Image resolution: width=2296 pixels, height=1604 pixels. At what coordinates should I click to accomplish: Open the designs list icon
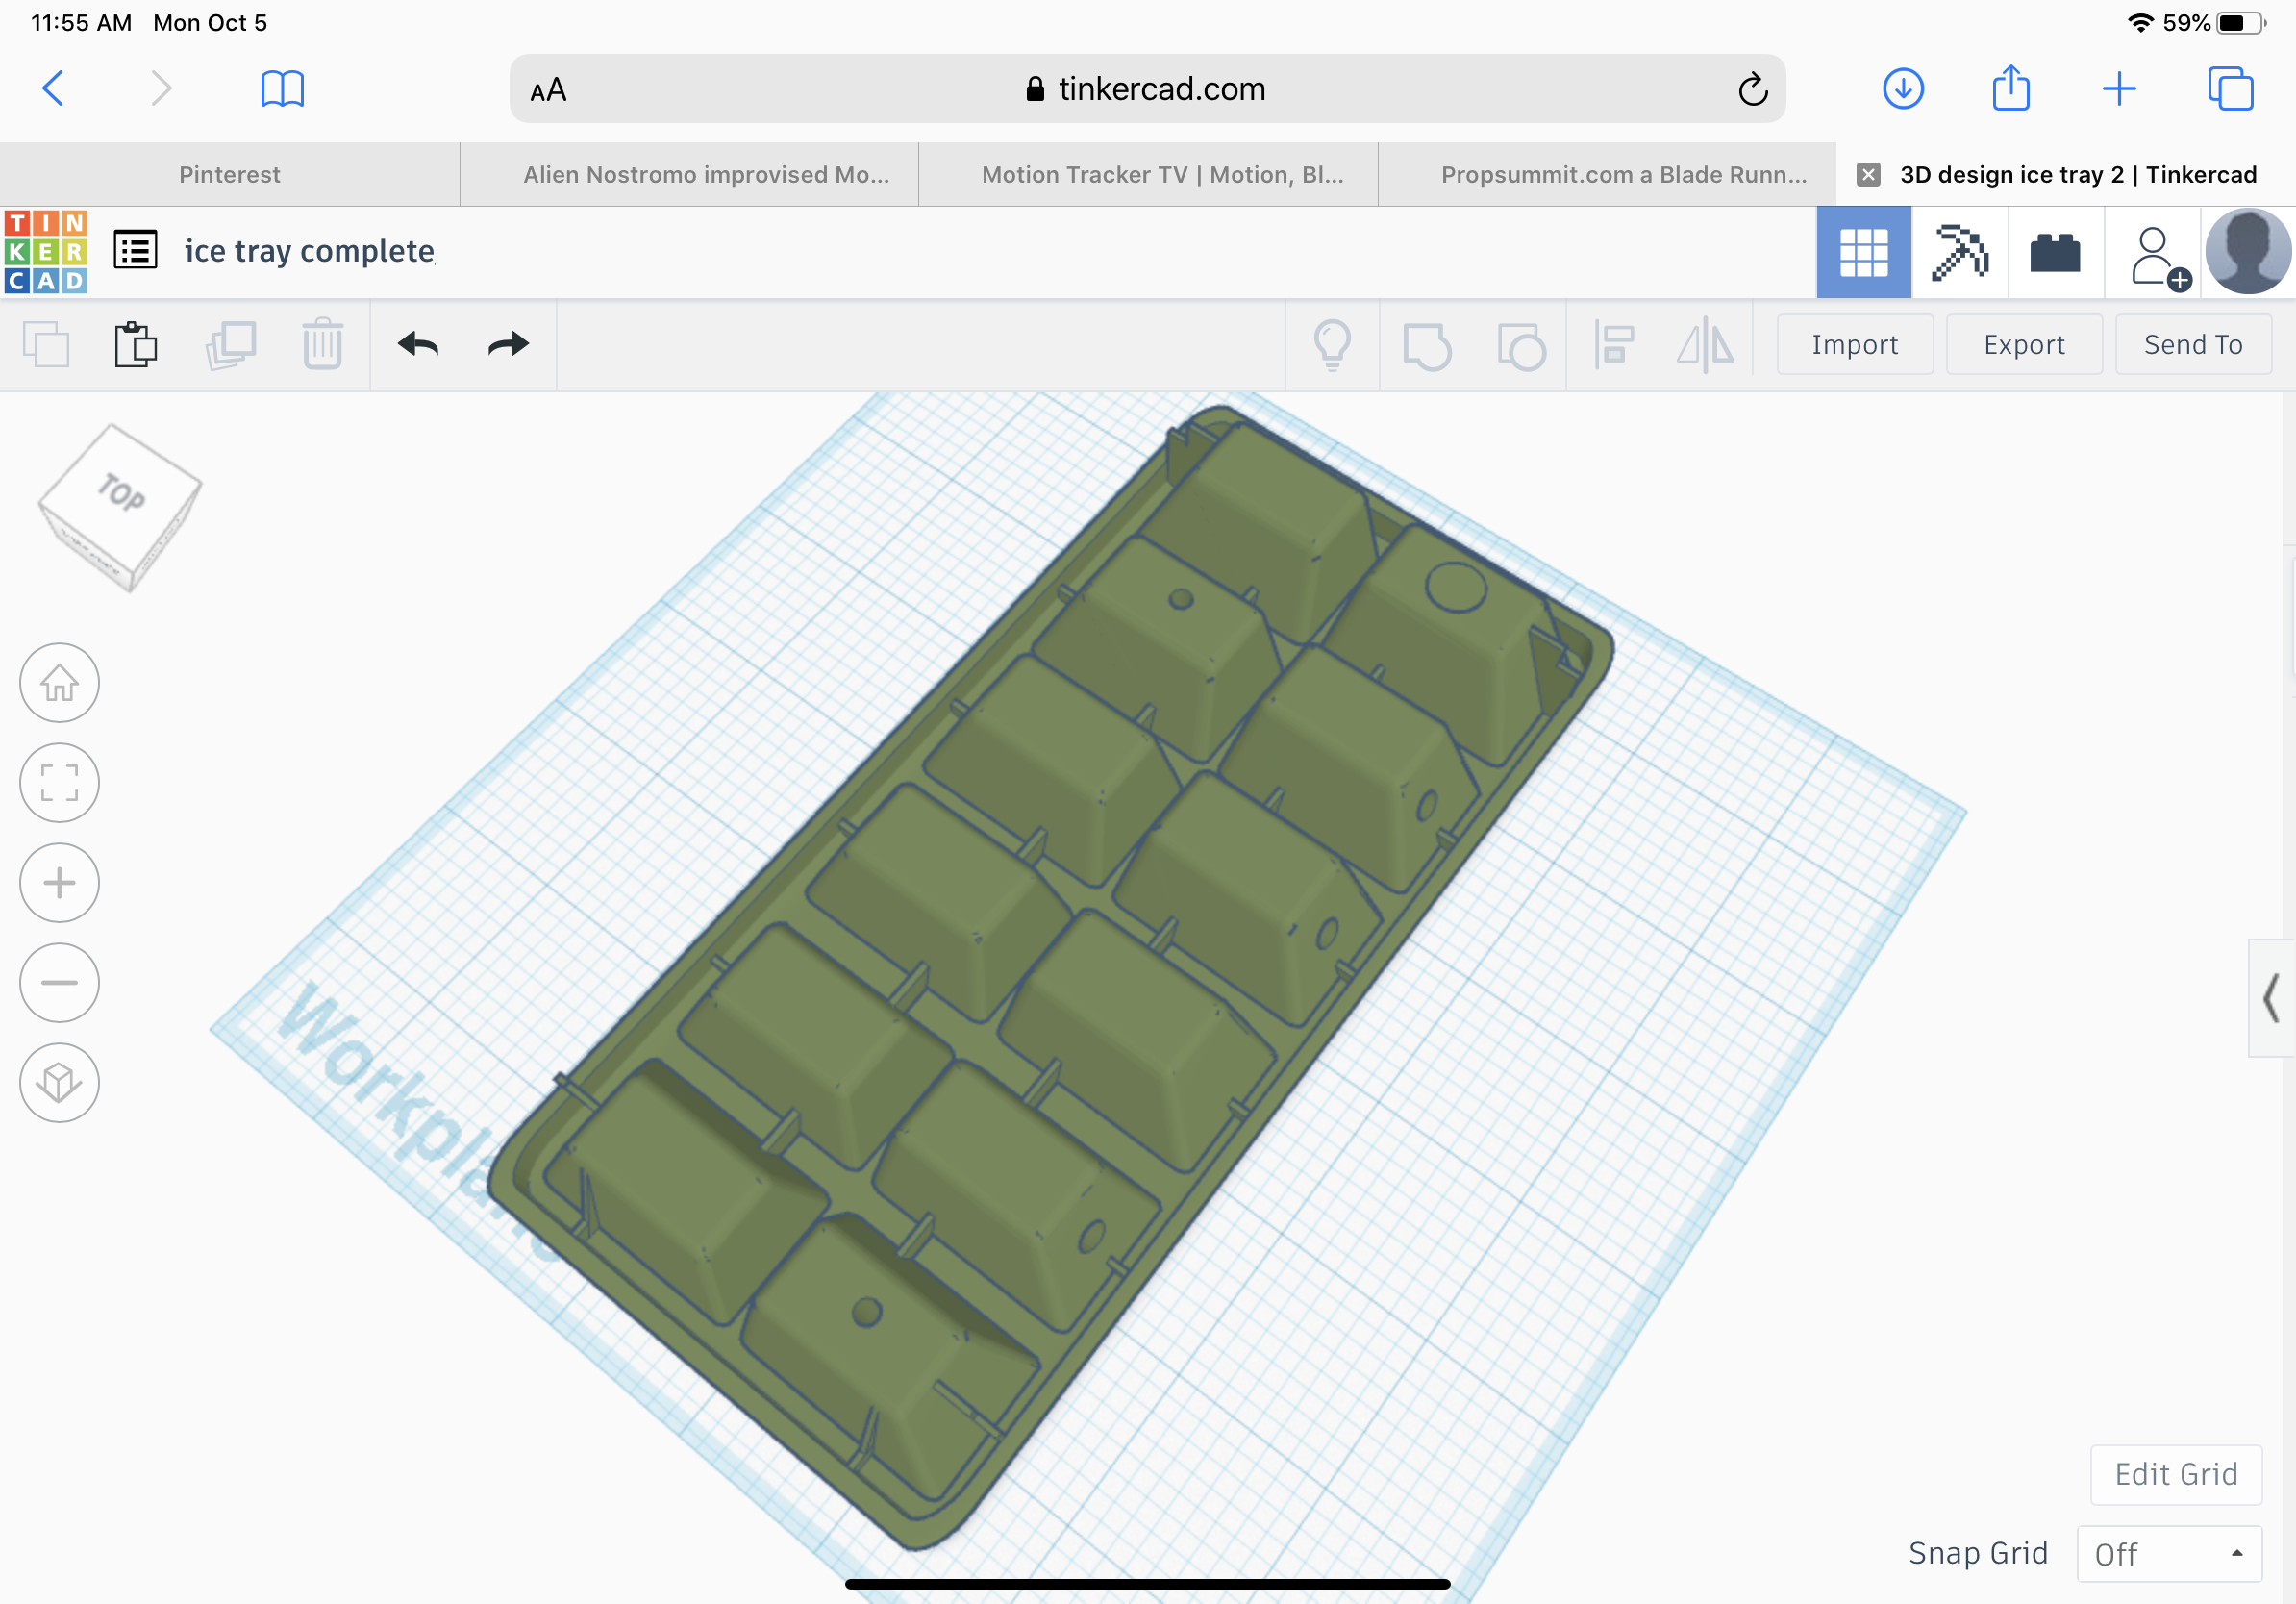click(x=135, y=250)
